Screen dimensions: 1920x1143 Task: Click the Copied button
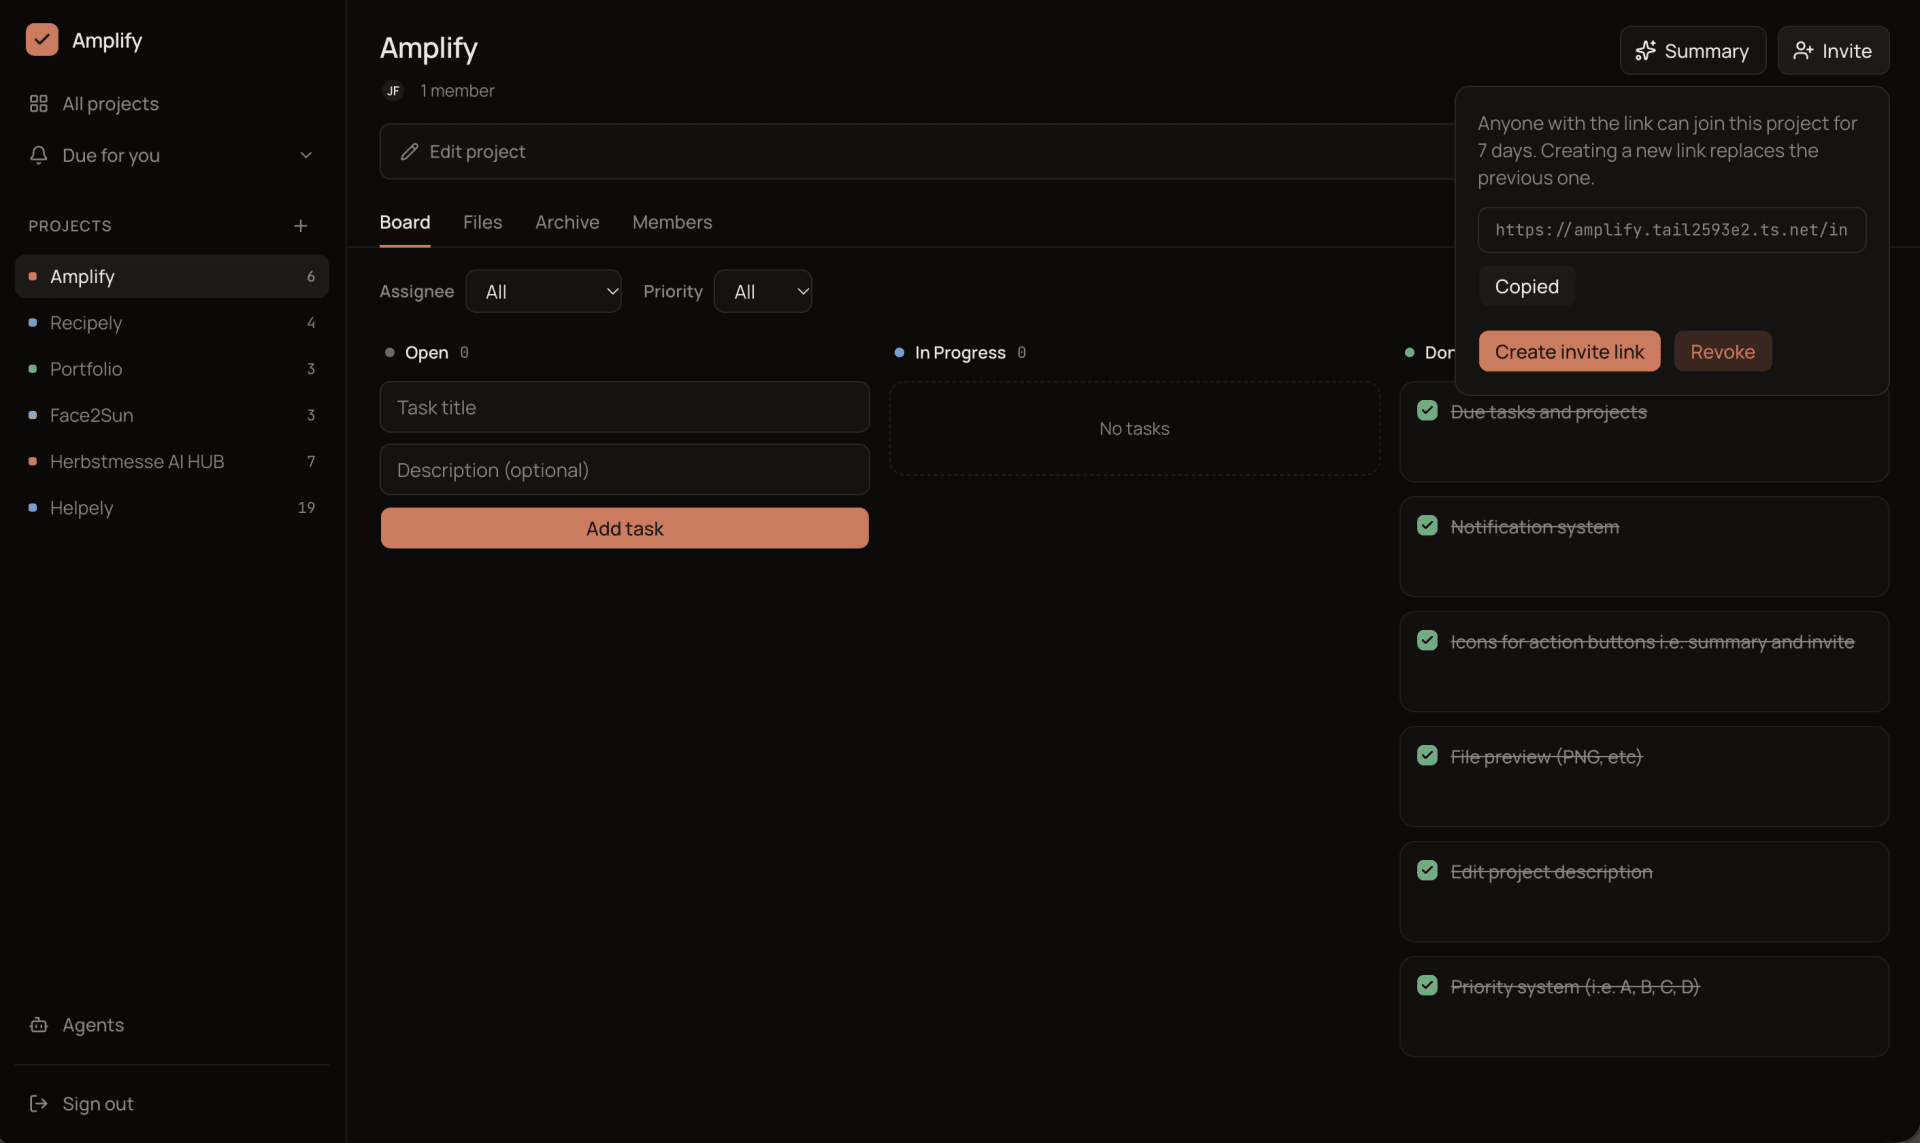pos(1526,287)
